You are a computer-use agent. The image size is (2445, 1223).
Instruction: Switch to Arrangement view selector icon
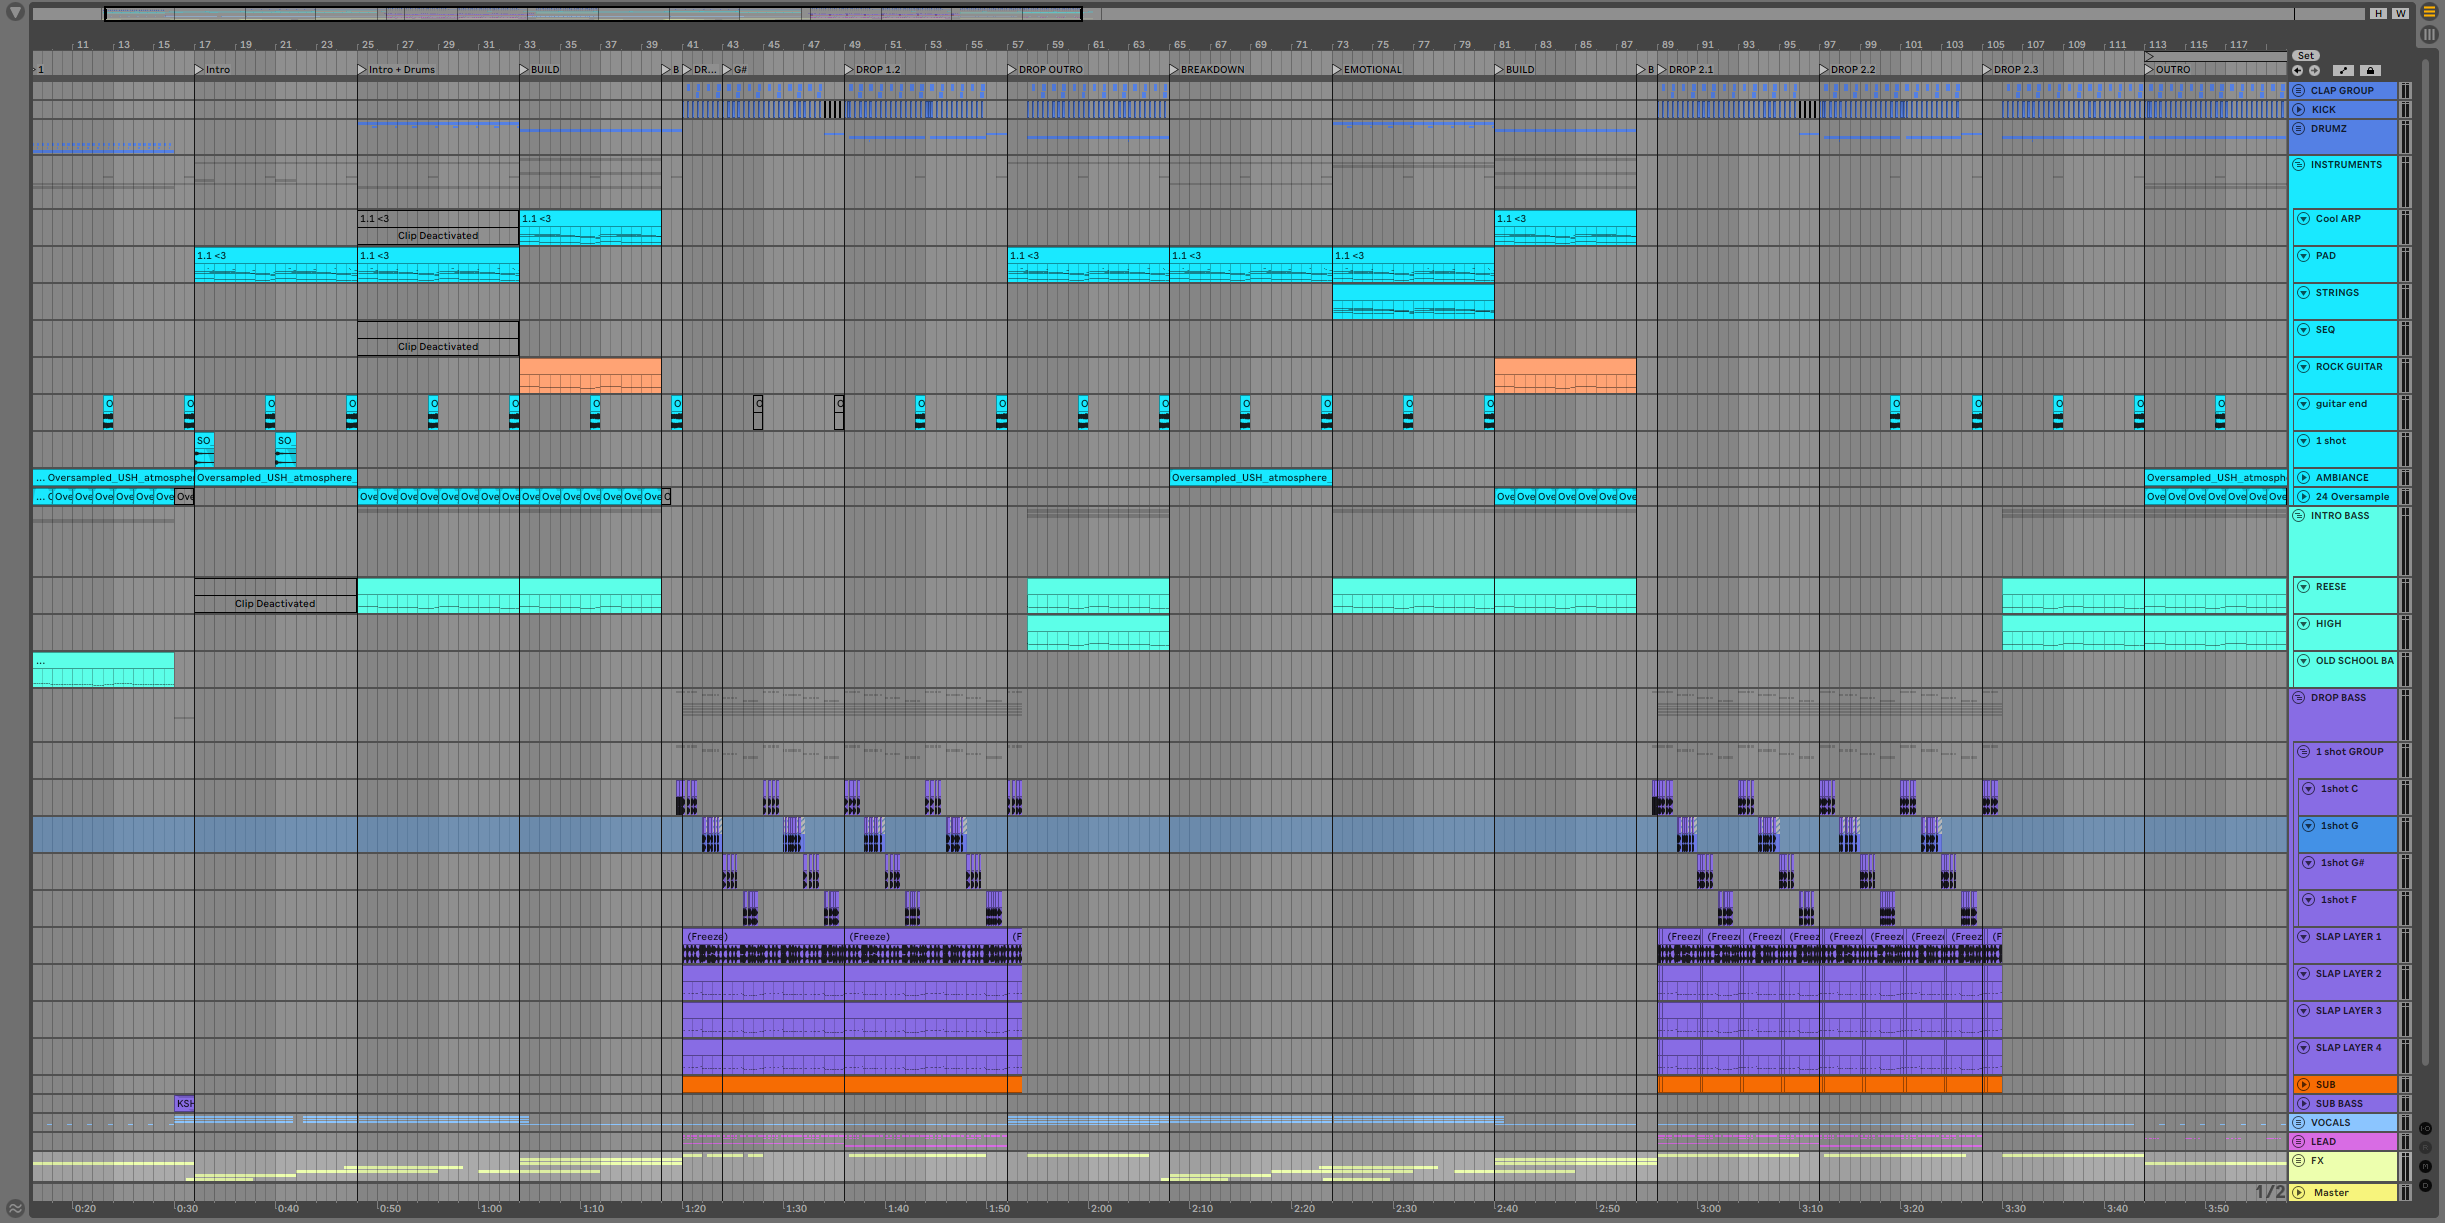(x=2429, y=12)
